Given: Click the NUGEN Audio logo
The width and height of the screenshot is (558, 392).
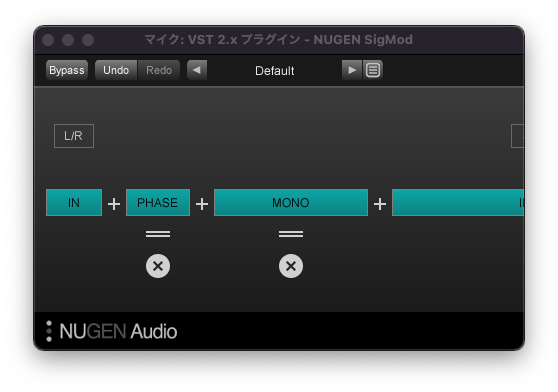Looking at the screenshot, I should pyautogui.click(x=118, y=331).
